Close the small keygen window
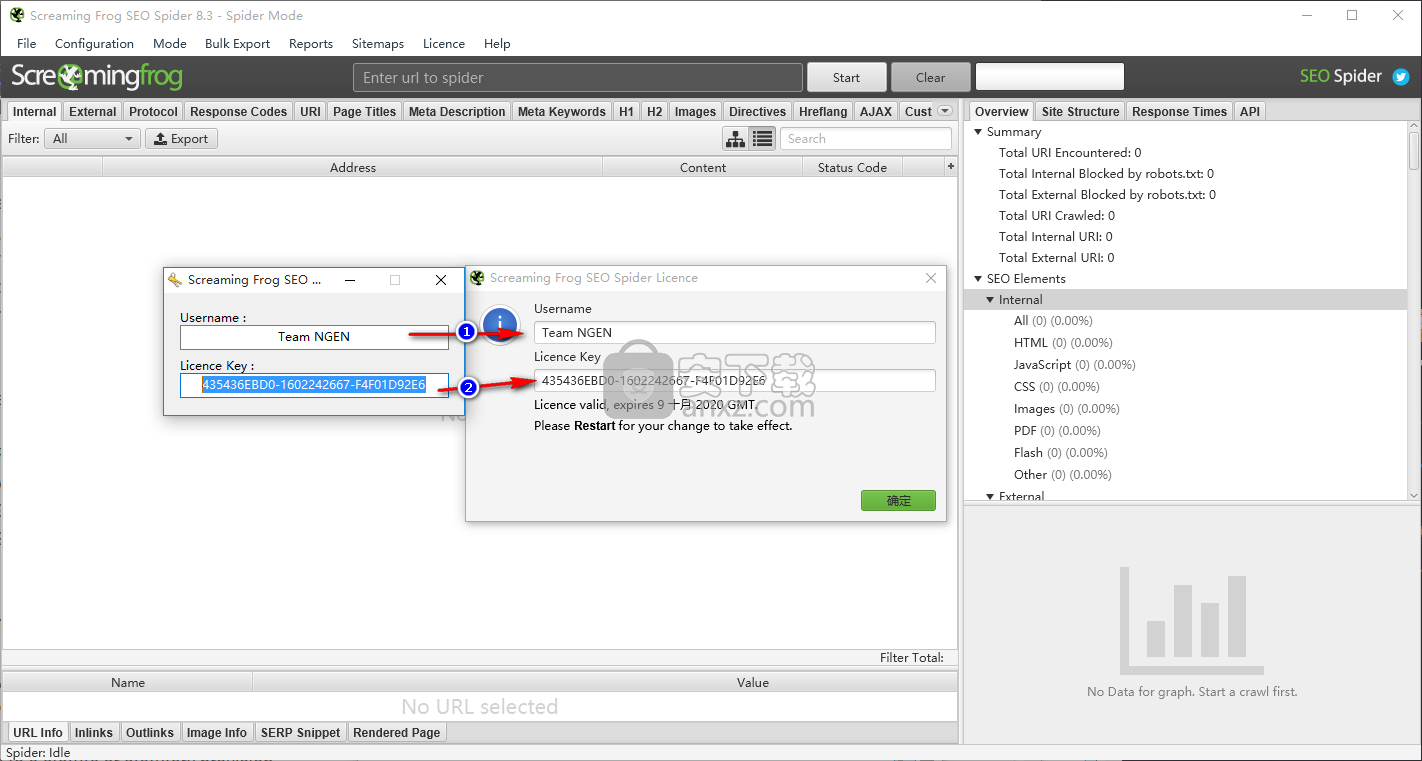1422x761 pixels. click(441, 280)
